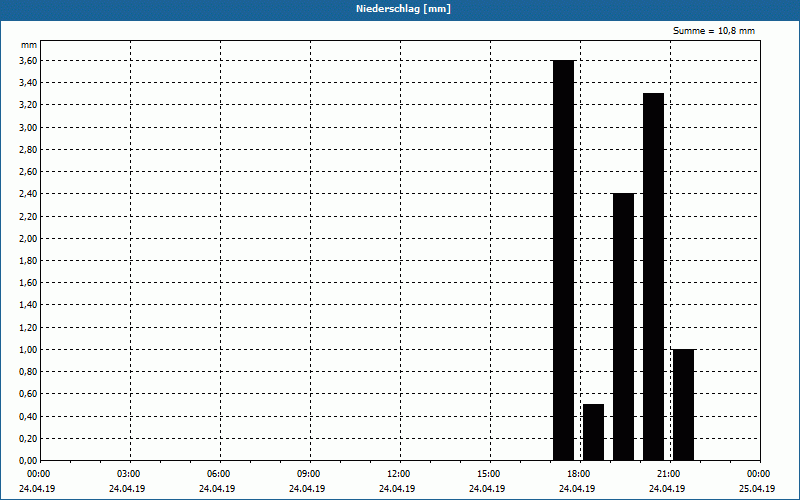The width and height of the screenshot is (800, 500).
Task: Click the 0,20 y-axis value
Action: pyautogui.click(x=28, y=438)
